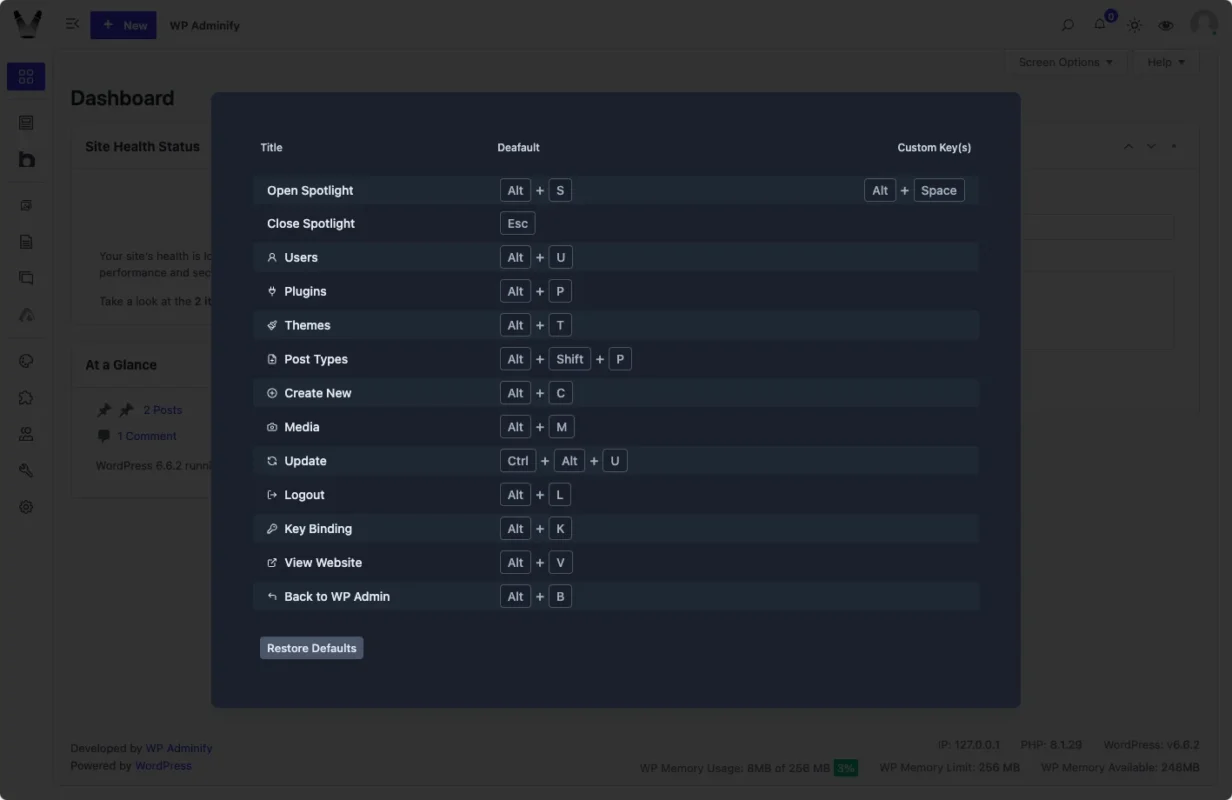The width and height of the screenshot is (1232, 800).
Task: Open the Screen Options dropdown
Action: pyautogui.click(x=1066, y=62)
